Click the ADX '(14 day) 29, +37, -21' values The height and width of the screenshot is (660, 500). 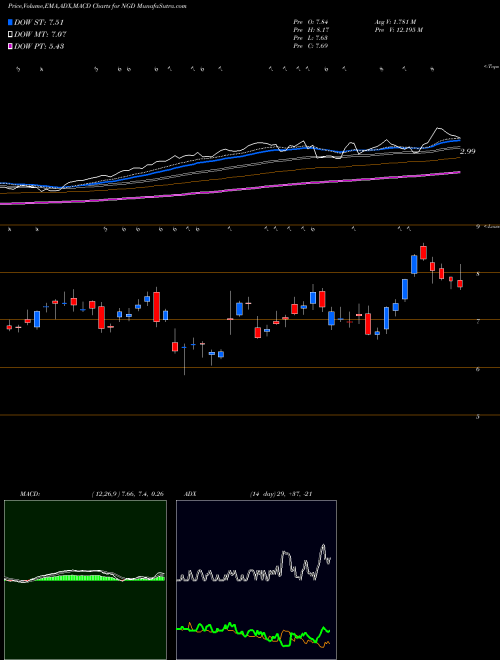click(281, 494)
